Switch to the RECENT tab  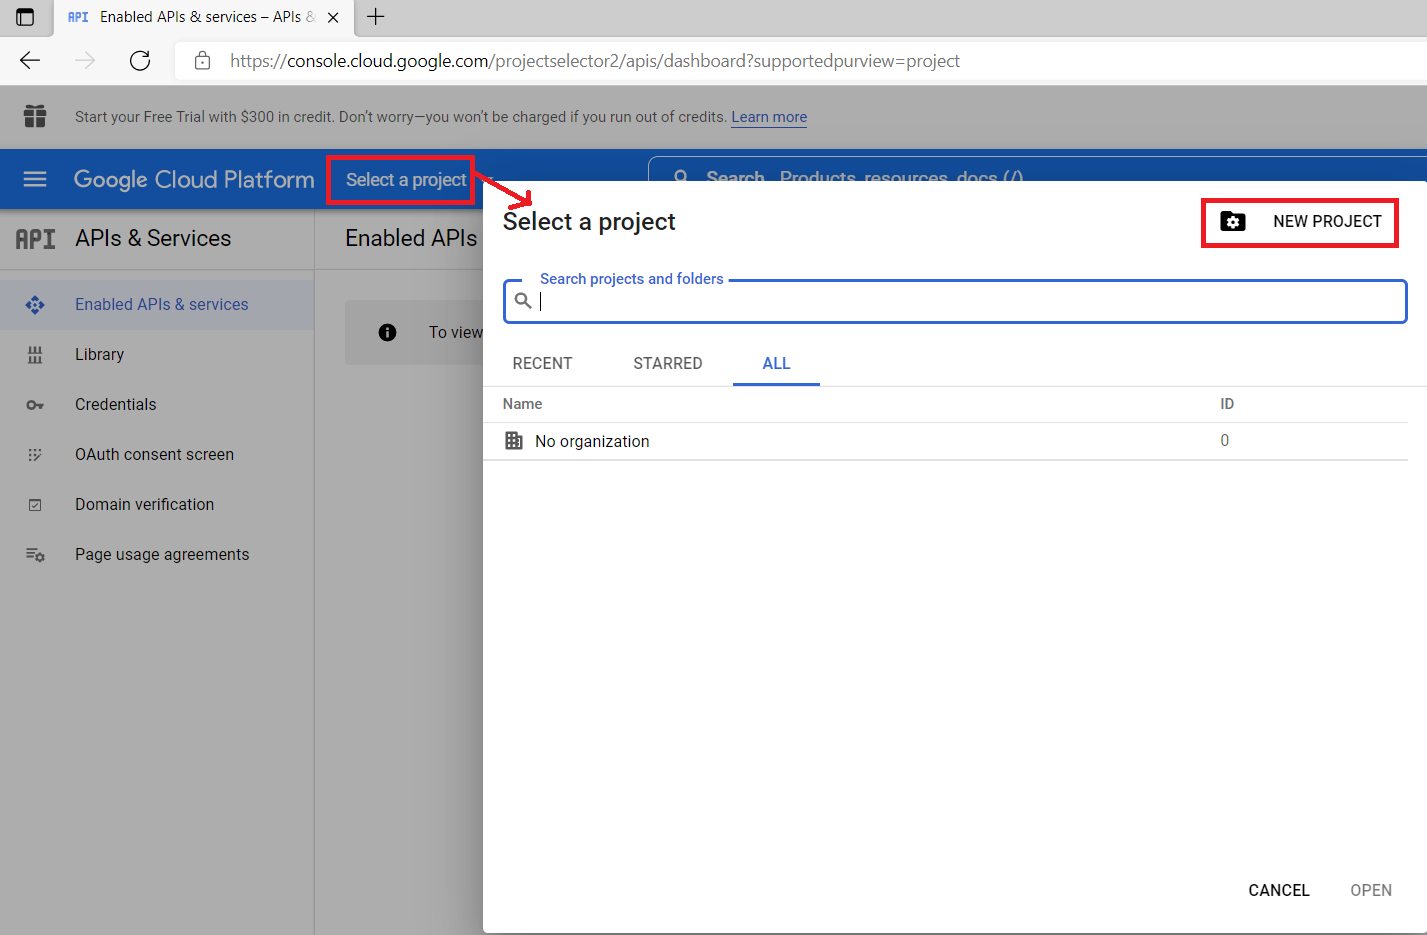click(x=542, y=363)
